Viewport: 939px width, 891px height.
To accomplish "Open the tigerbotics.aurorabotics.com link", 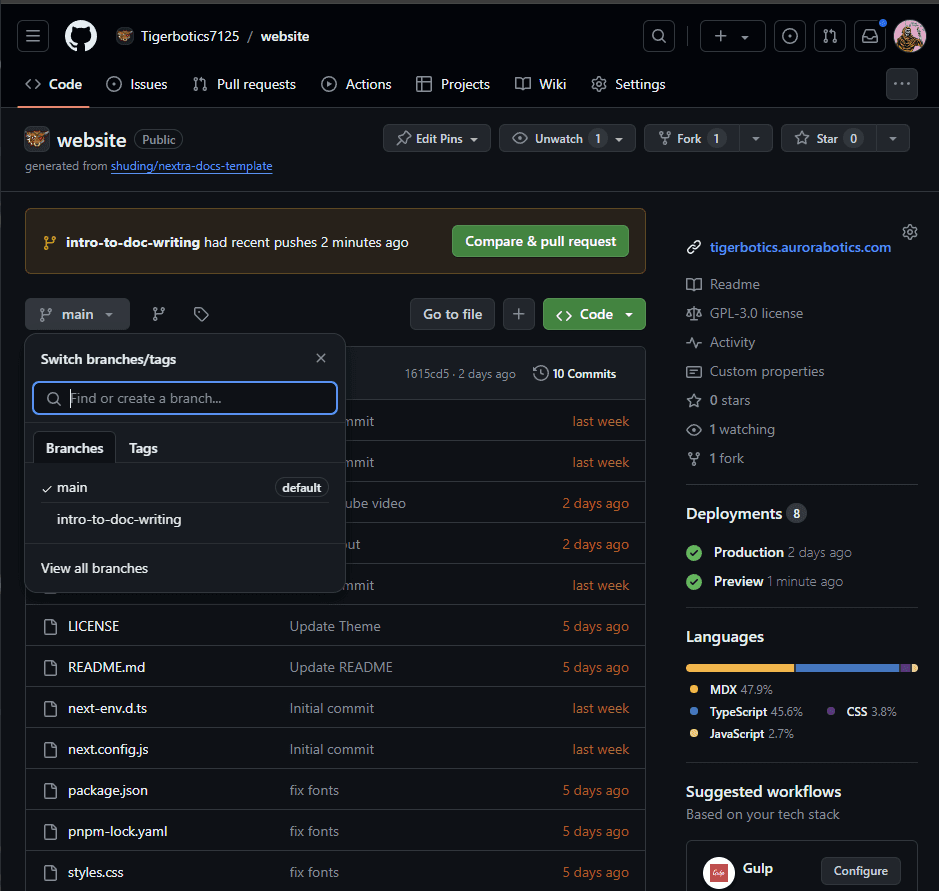I will tap(800, 247).
